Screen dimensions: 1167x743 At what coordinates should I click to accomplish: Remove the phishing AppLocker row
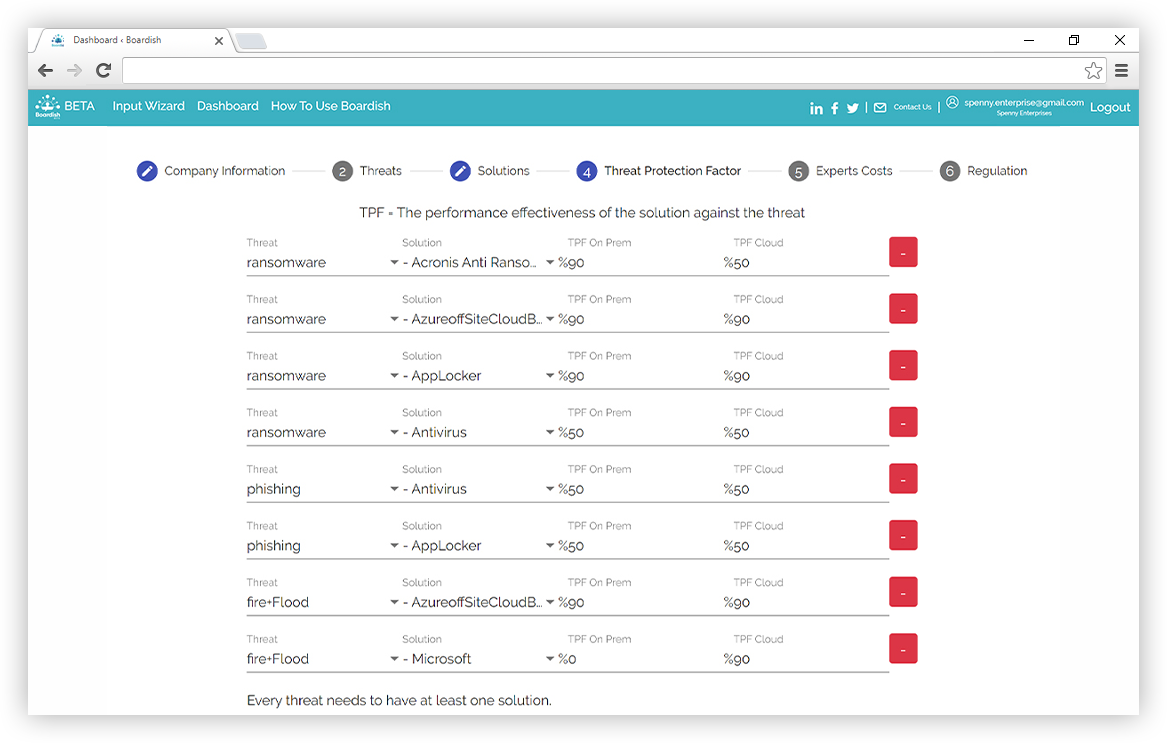click(x=903, y=535)
